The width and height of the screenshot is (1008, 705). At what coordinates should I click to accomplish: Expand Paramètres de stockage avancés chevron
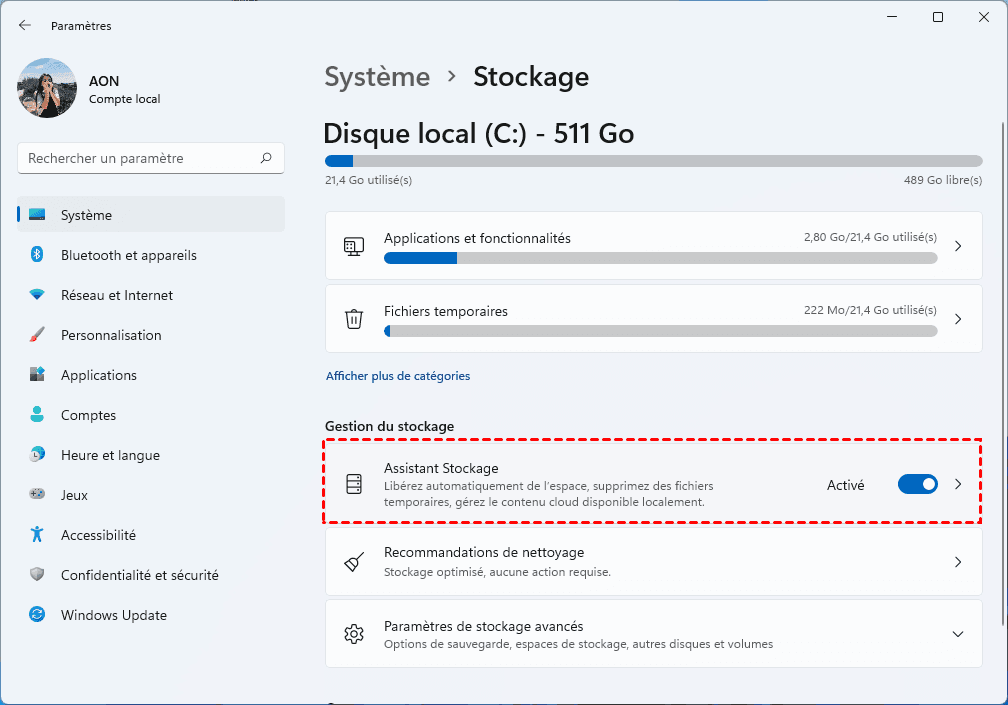click(957, 634)
